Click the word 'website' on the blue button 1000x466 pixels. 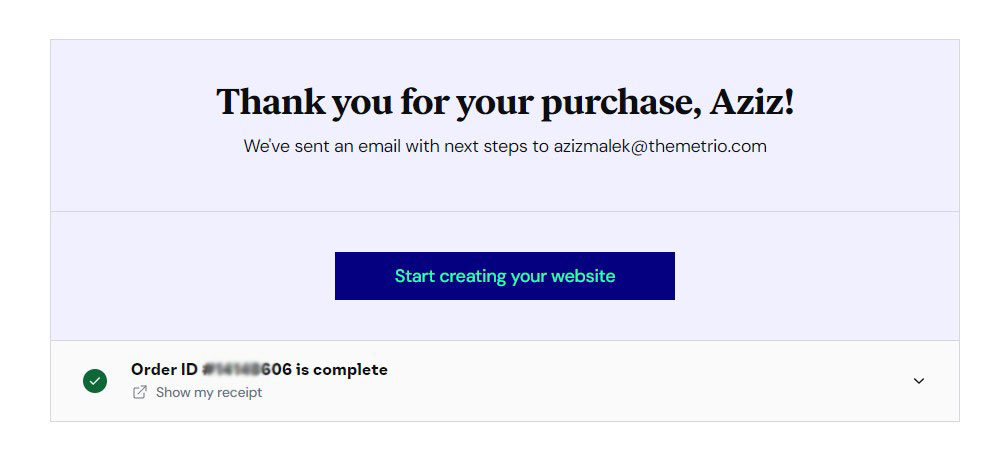point(583,275)
